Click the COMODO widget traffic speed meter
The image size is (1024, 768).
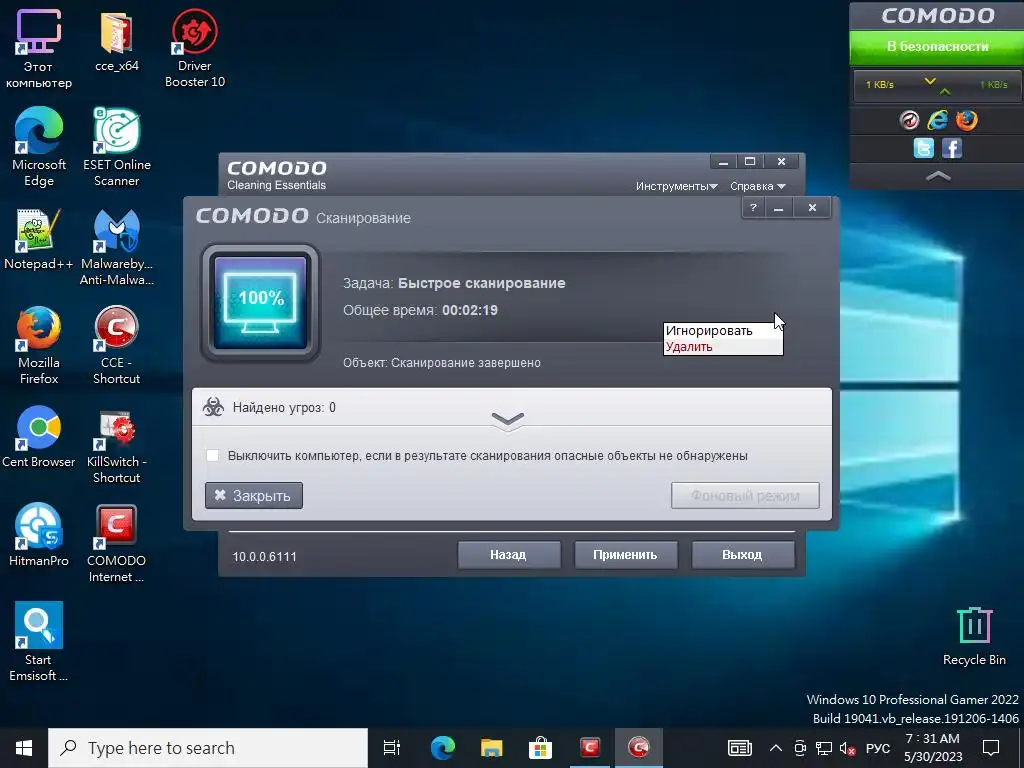click(937, 85)
